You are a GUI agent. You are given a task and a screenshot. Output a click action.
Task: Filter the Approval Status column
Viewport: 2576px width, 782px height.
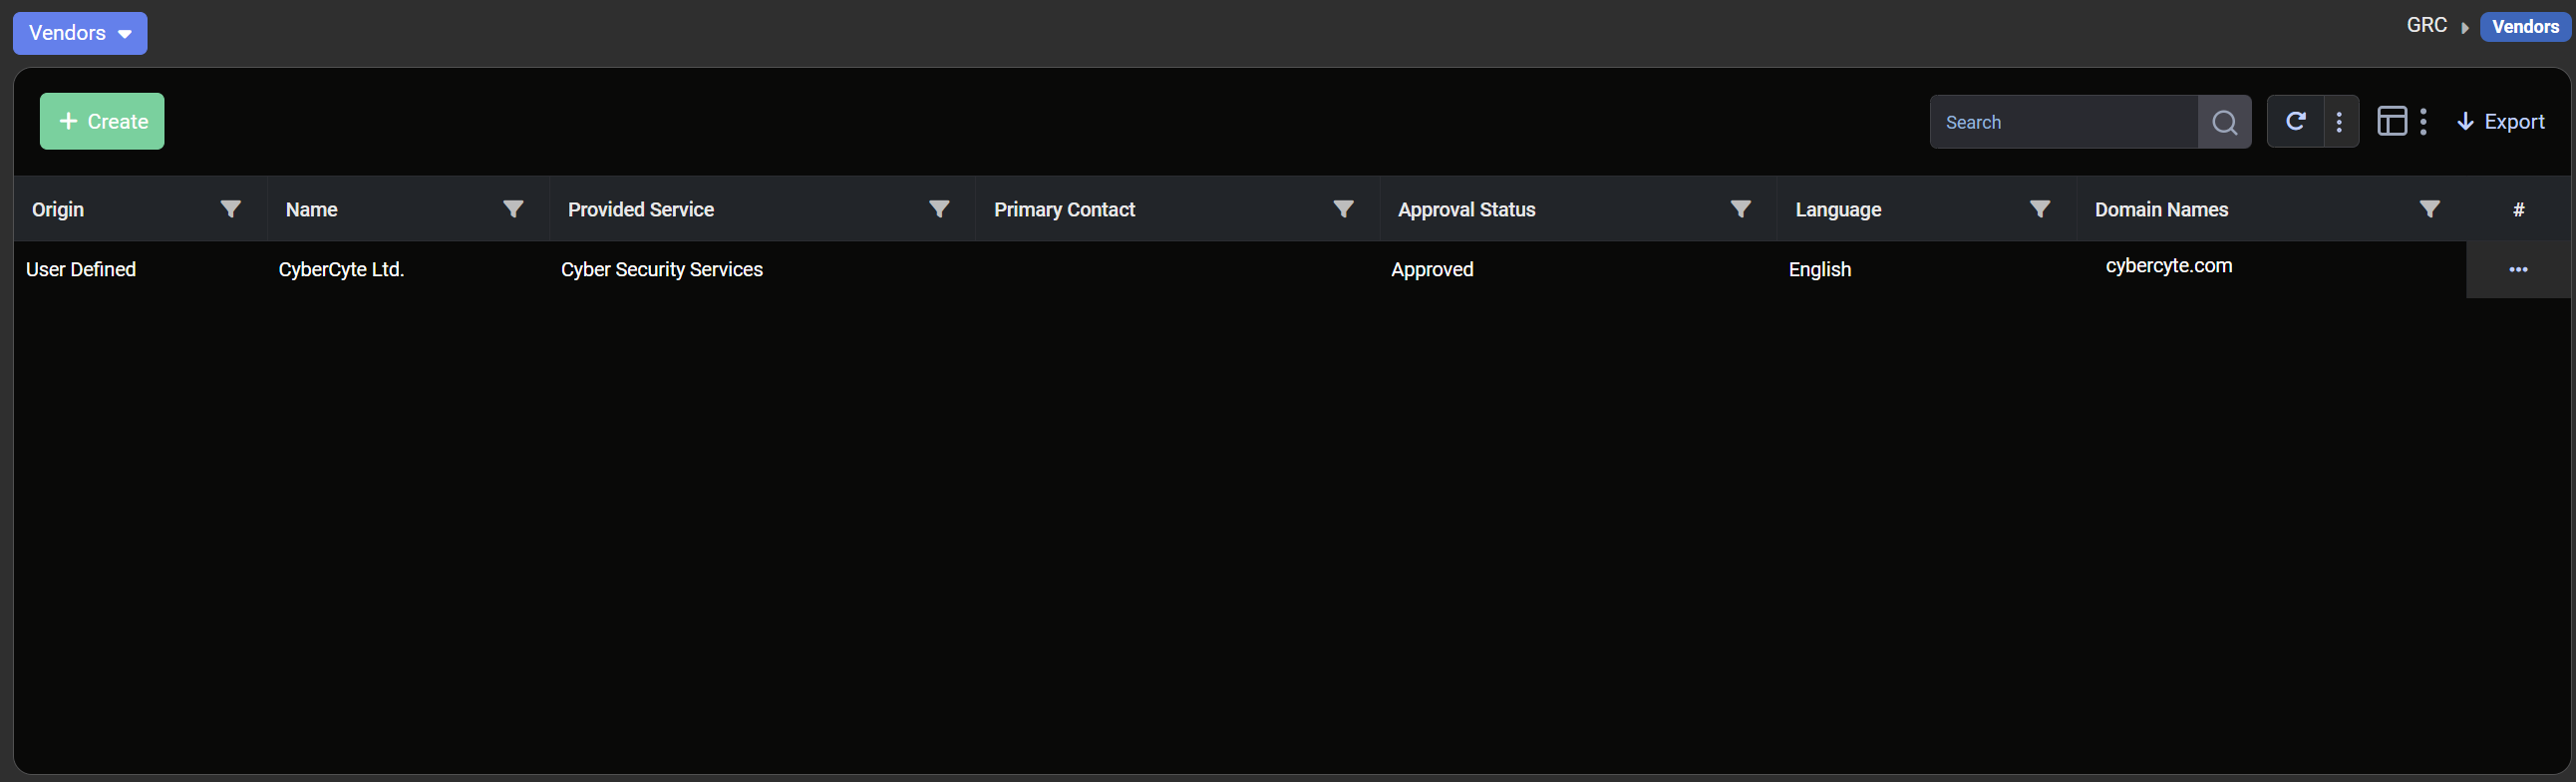tap(1740, 209)
